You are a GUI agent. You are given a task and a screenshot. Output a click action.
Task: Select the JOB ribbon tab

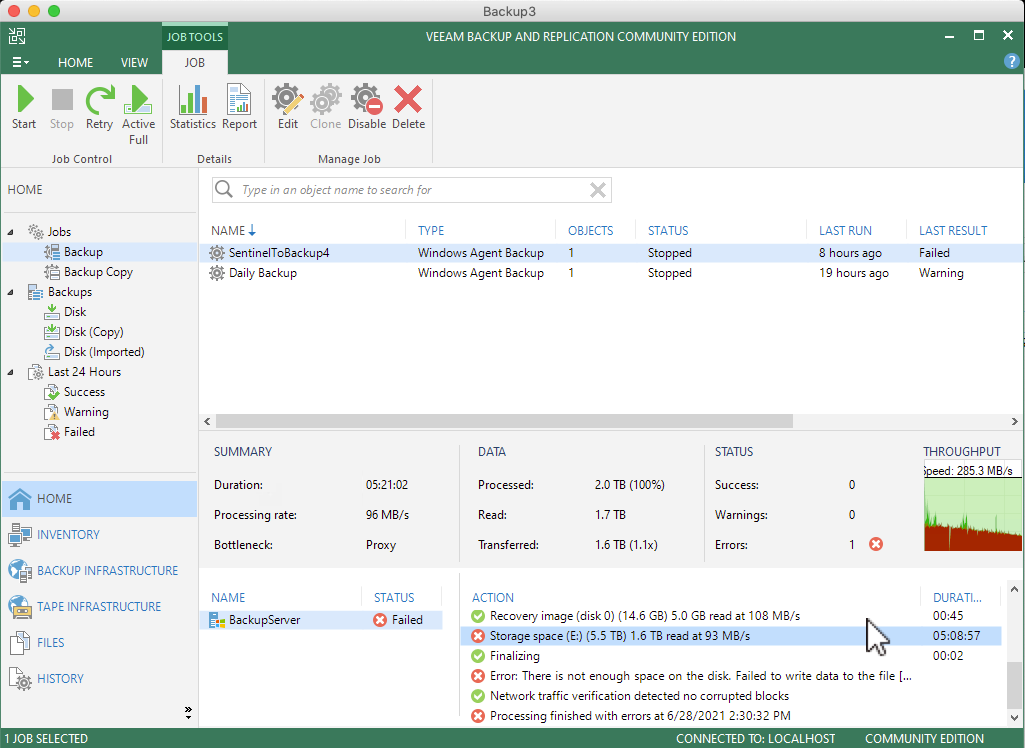[194, 62]
